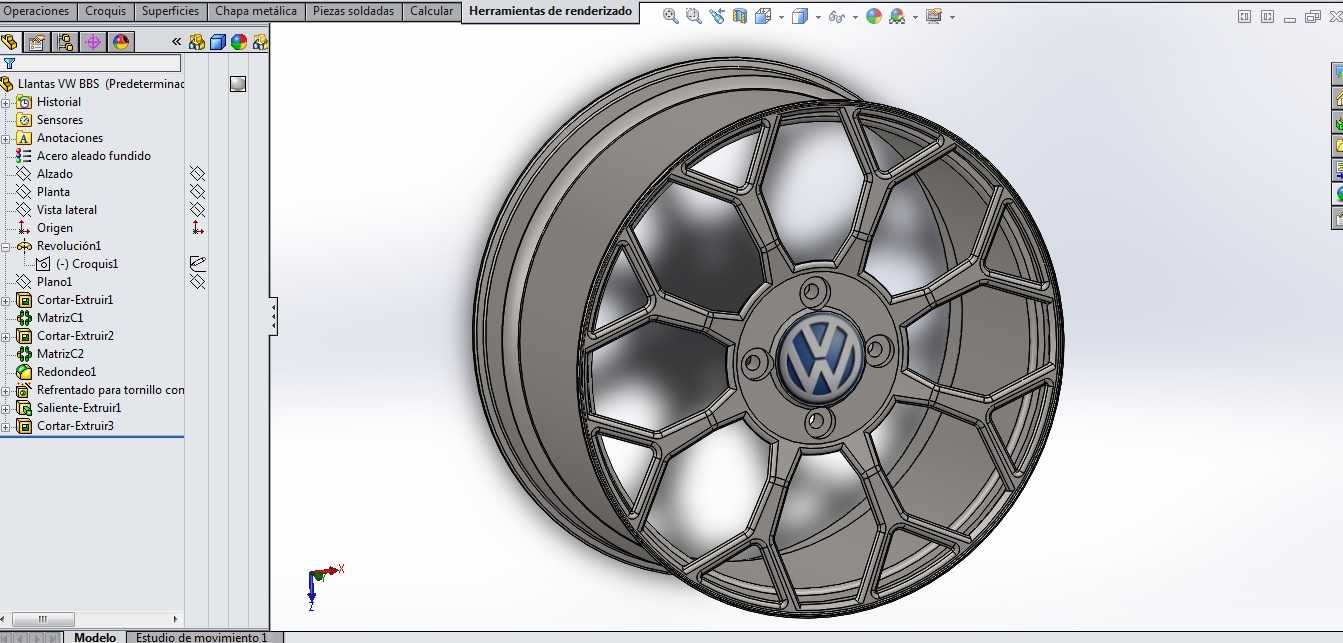1343x643 pixels.
Task: Open the Hide/Show Items dropdown arrow
Action: coord(855,18)
